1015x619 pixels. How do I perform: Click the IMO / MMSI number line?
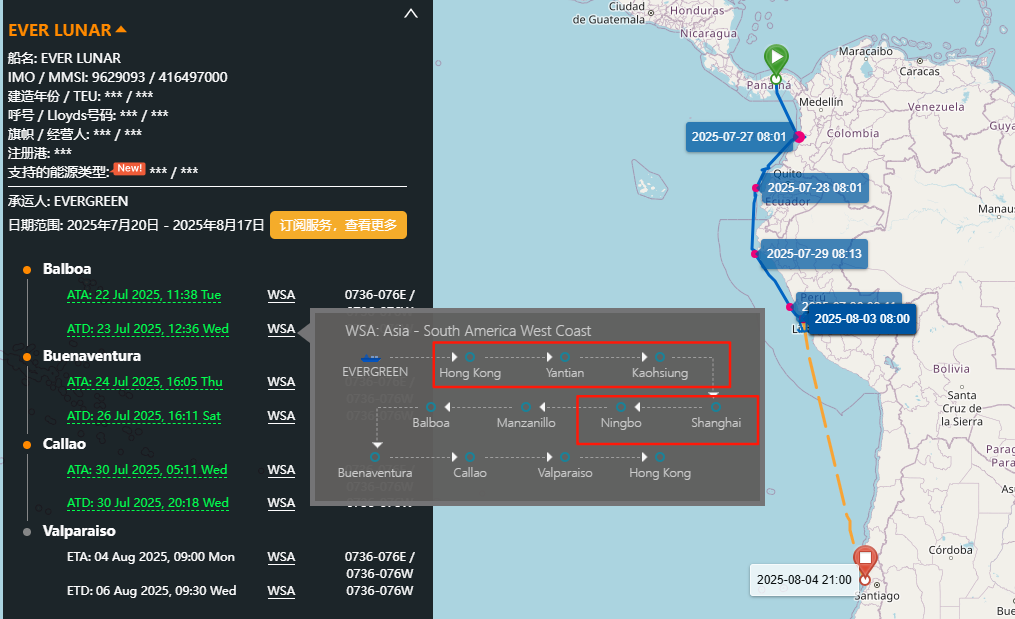(118, 77)
